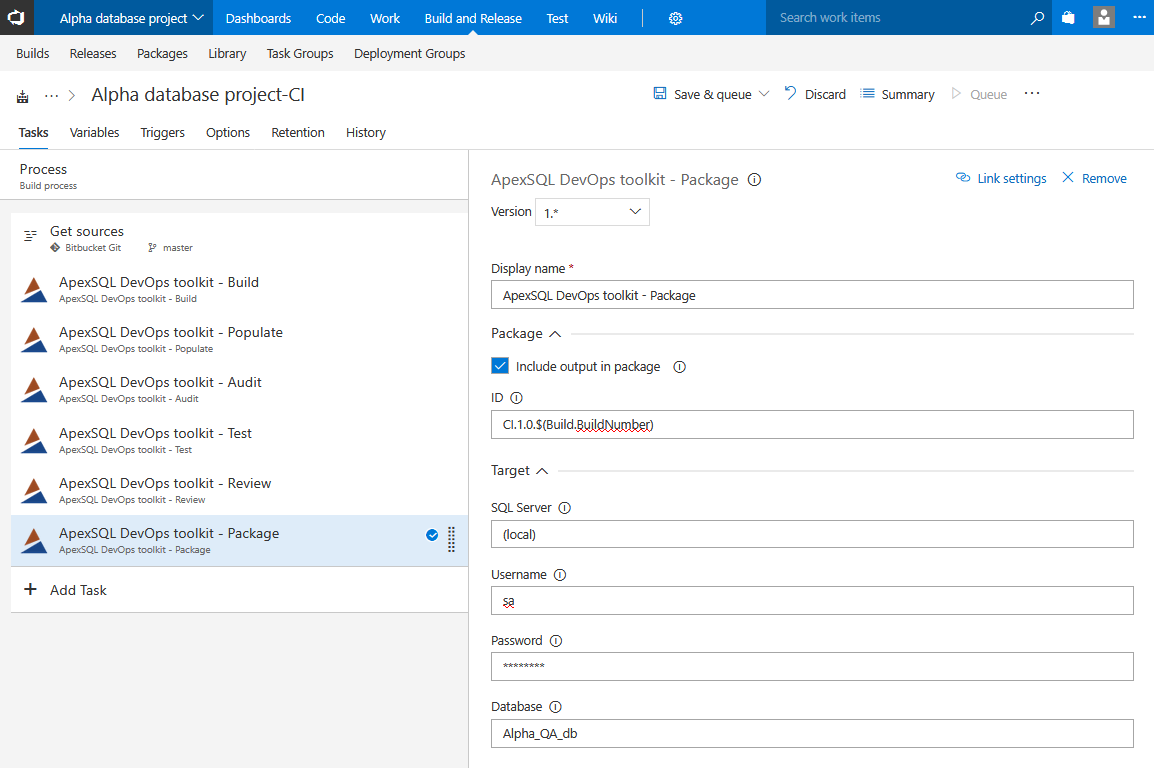Open the marketplace shopping bag icon
This screenshot has height=768, width=1154.
tap(1068, 18)
